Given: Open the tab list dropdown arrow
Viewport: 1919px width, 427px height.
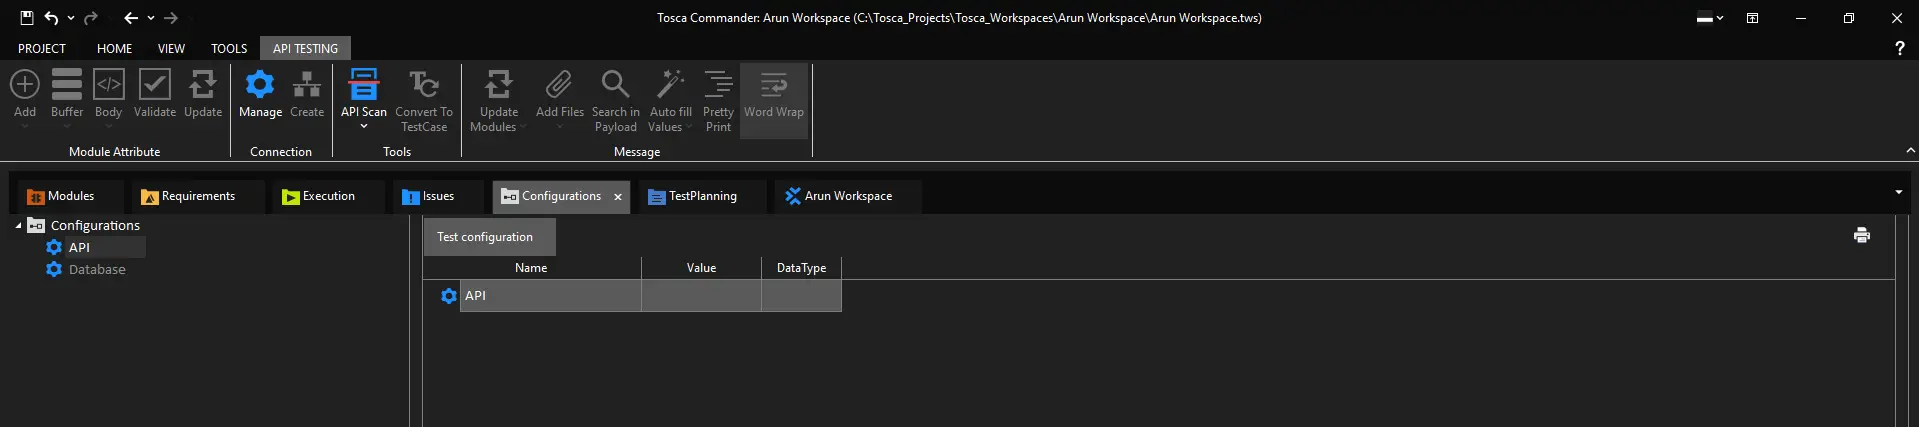Looking at the screenshot, I should [x=1899, y=192].
